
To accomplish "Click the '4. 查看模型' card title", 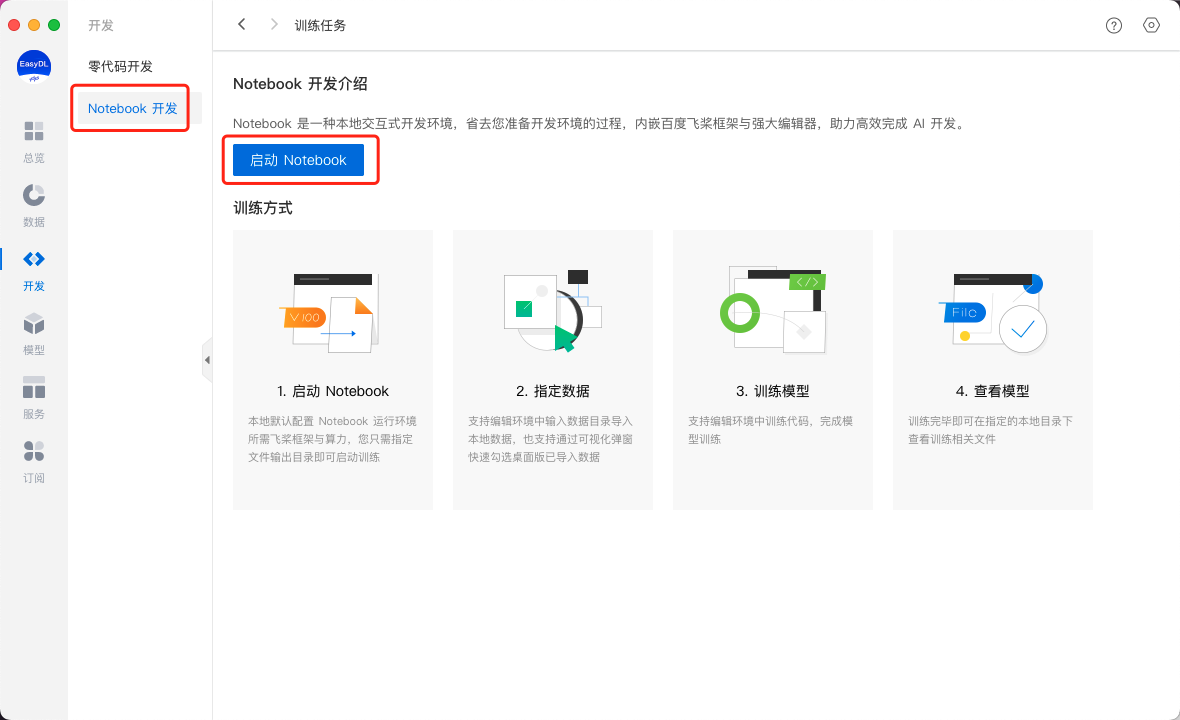I will pos(993,391).
